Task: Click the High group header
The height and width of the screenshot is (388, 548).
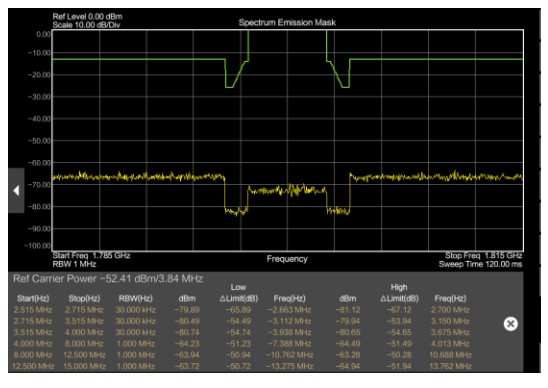Action: [x=399, y=287]
